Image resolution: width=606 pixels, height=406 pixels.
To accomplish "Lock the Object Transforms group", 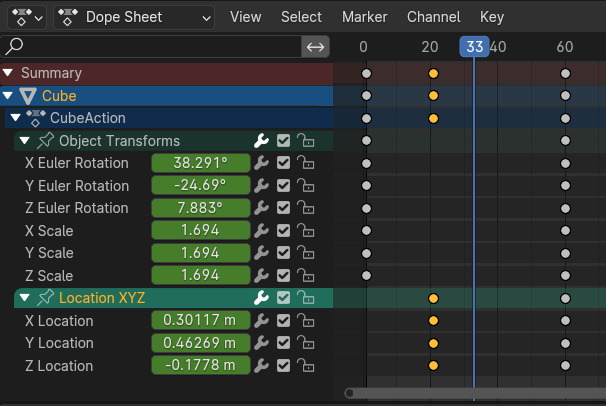I will point(305,141).
